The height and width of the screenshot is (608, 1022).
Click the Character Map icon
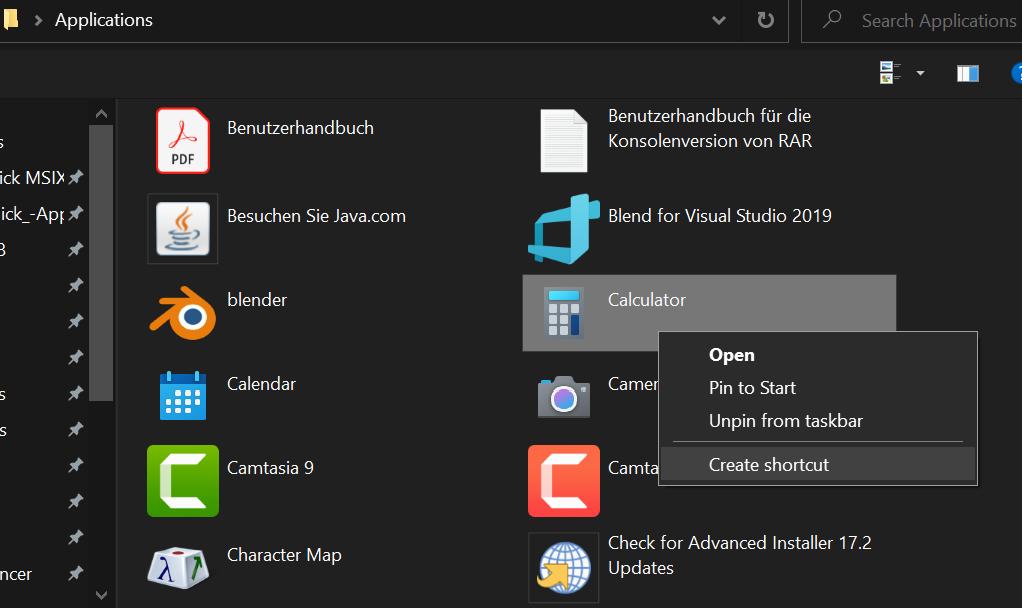point(179,568)
